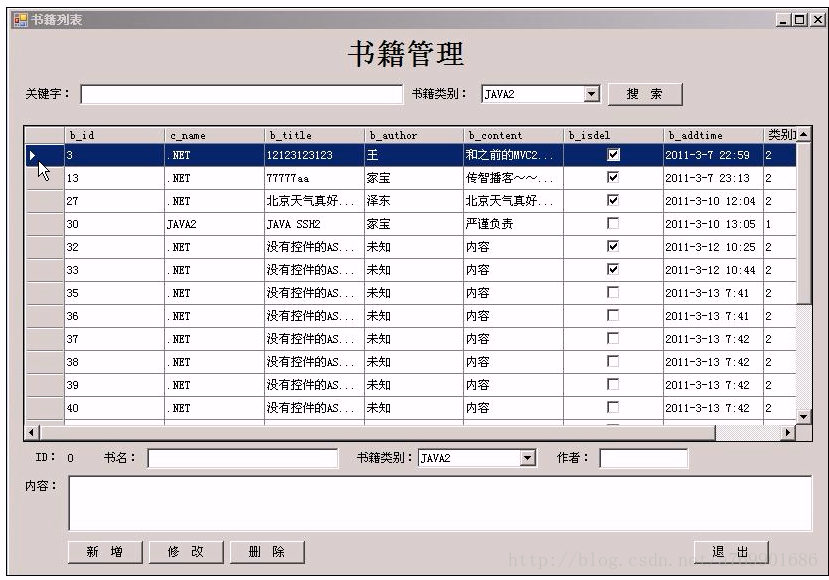The image size is (829, 580).
Task: Open the top 书籍类别 dropdown beside search
Action: pyautogui.click(x=592, y=94)
